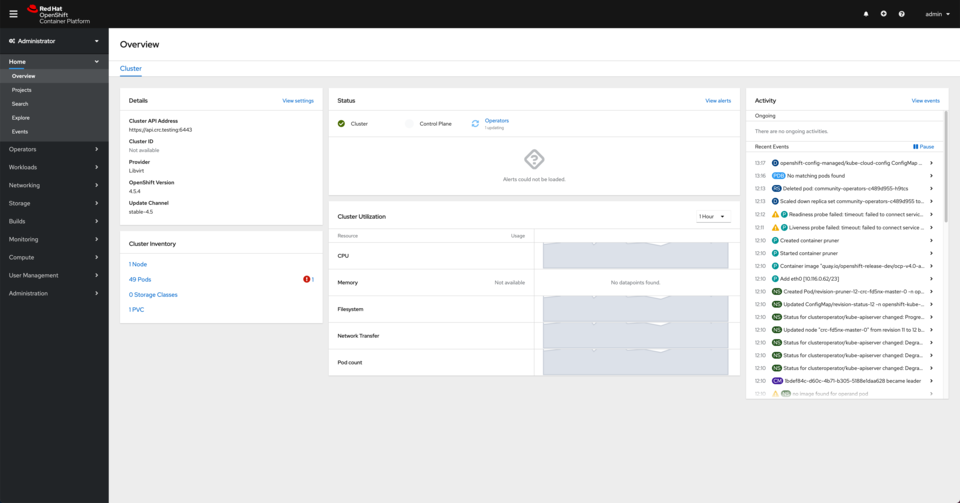
Task: Open the Operators status link
Action: click(497, 121)
